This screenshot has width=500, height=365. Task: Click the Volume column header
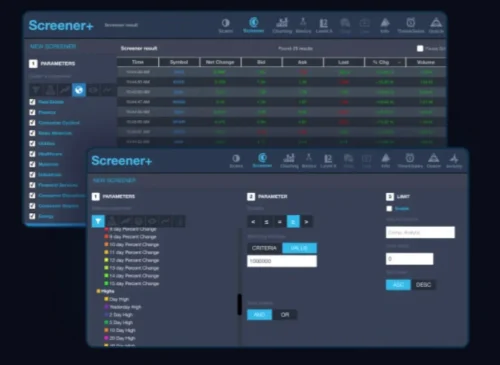click(x=426, y=62)
